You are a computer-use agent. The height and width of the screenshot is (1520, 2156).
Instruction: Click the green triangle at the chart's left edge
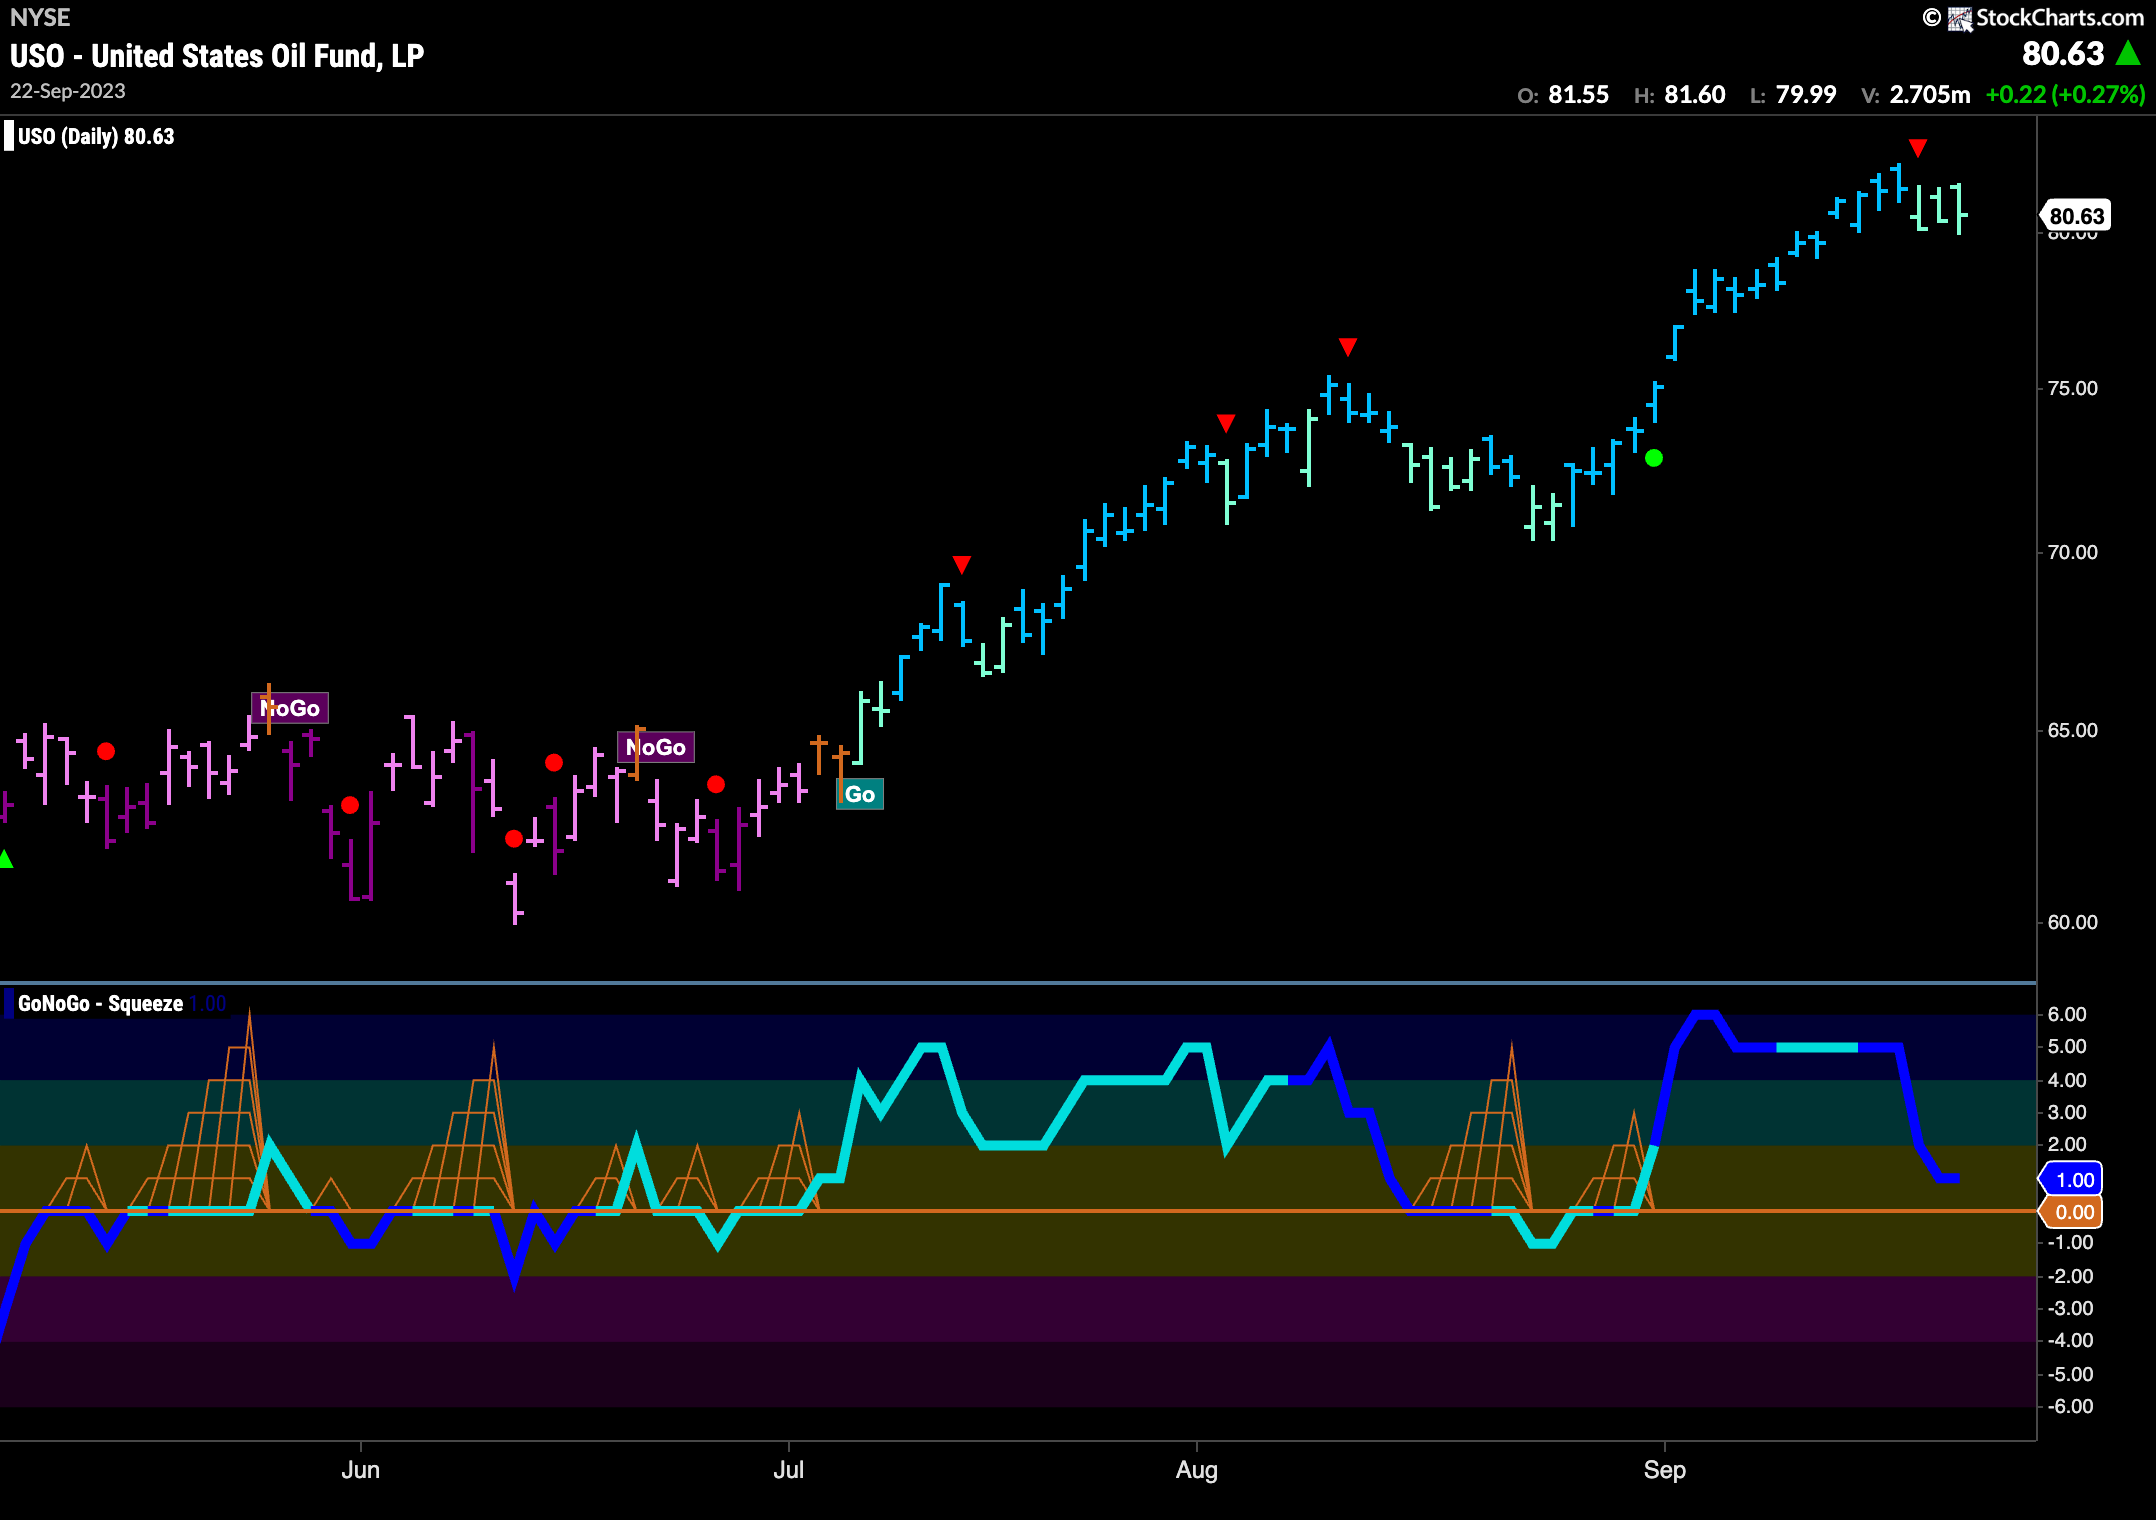pyautogui.click(x=5, y=859)
